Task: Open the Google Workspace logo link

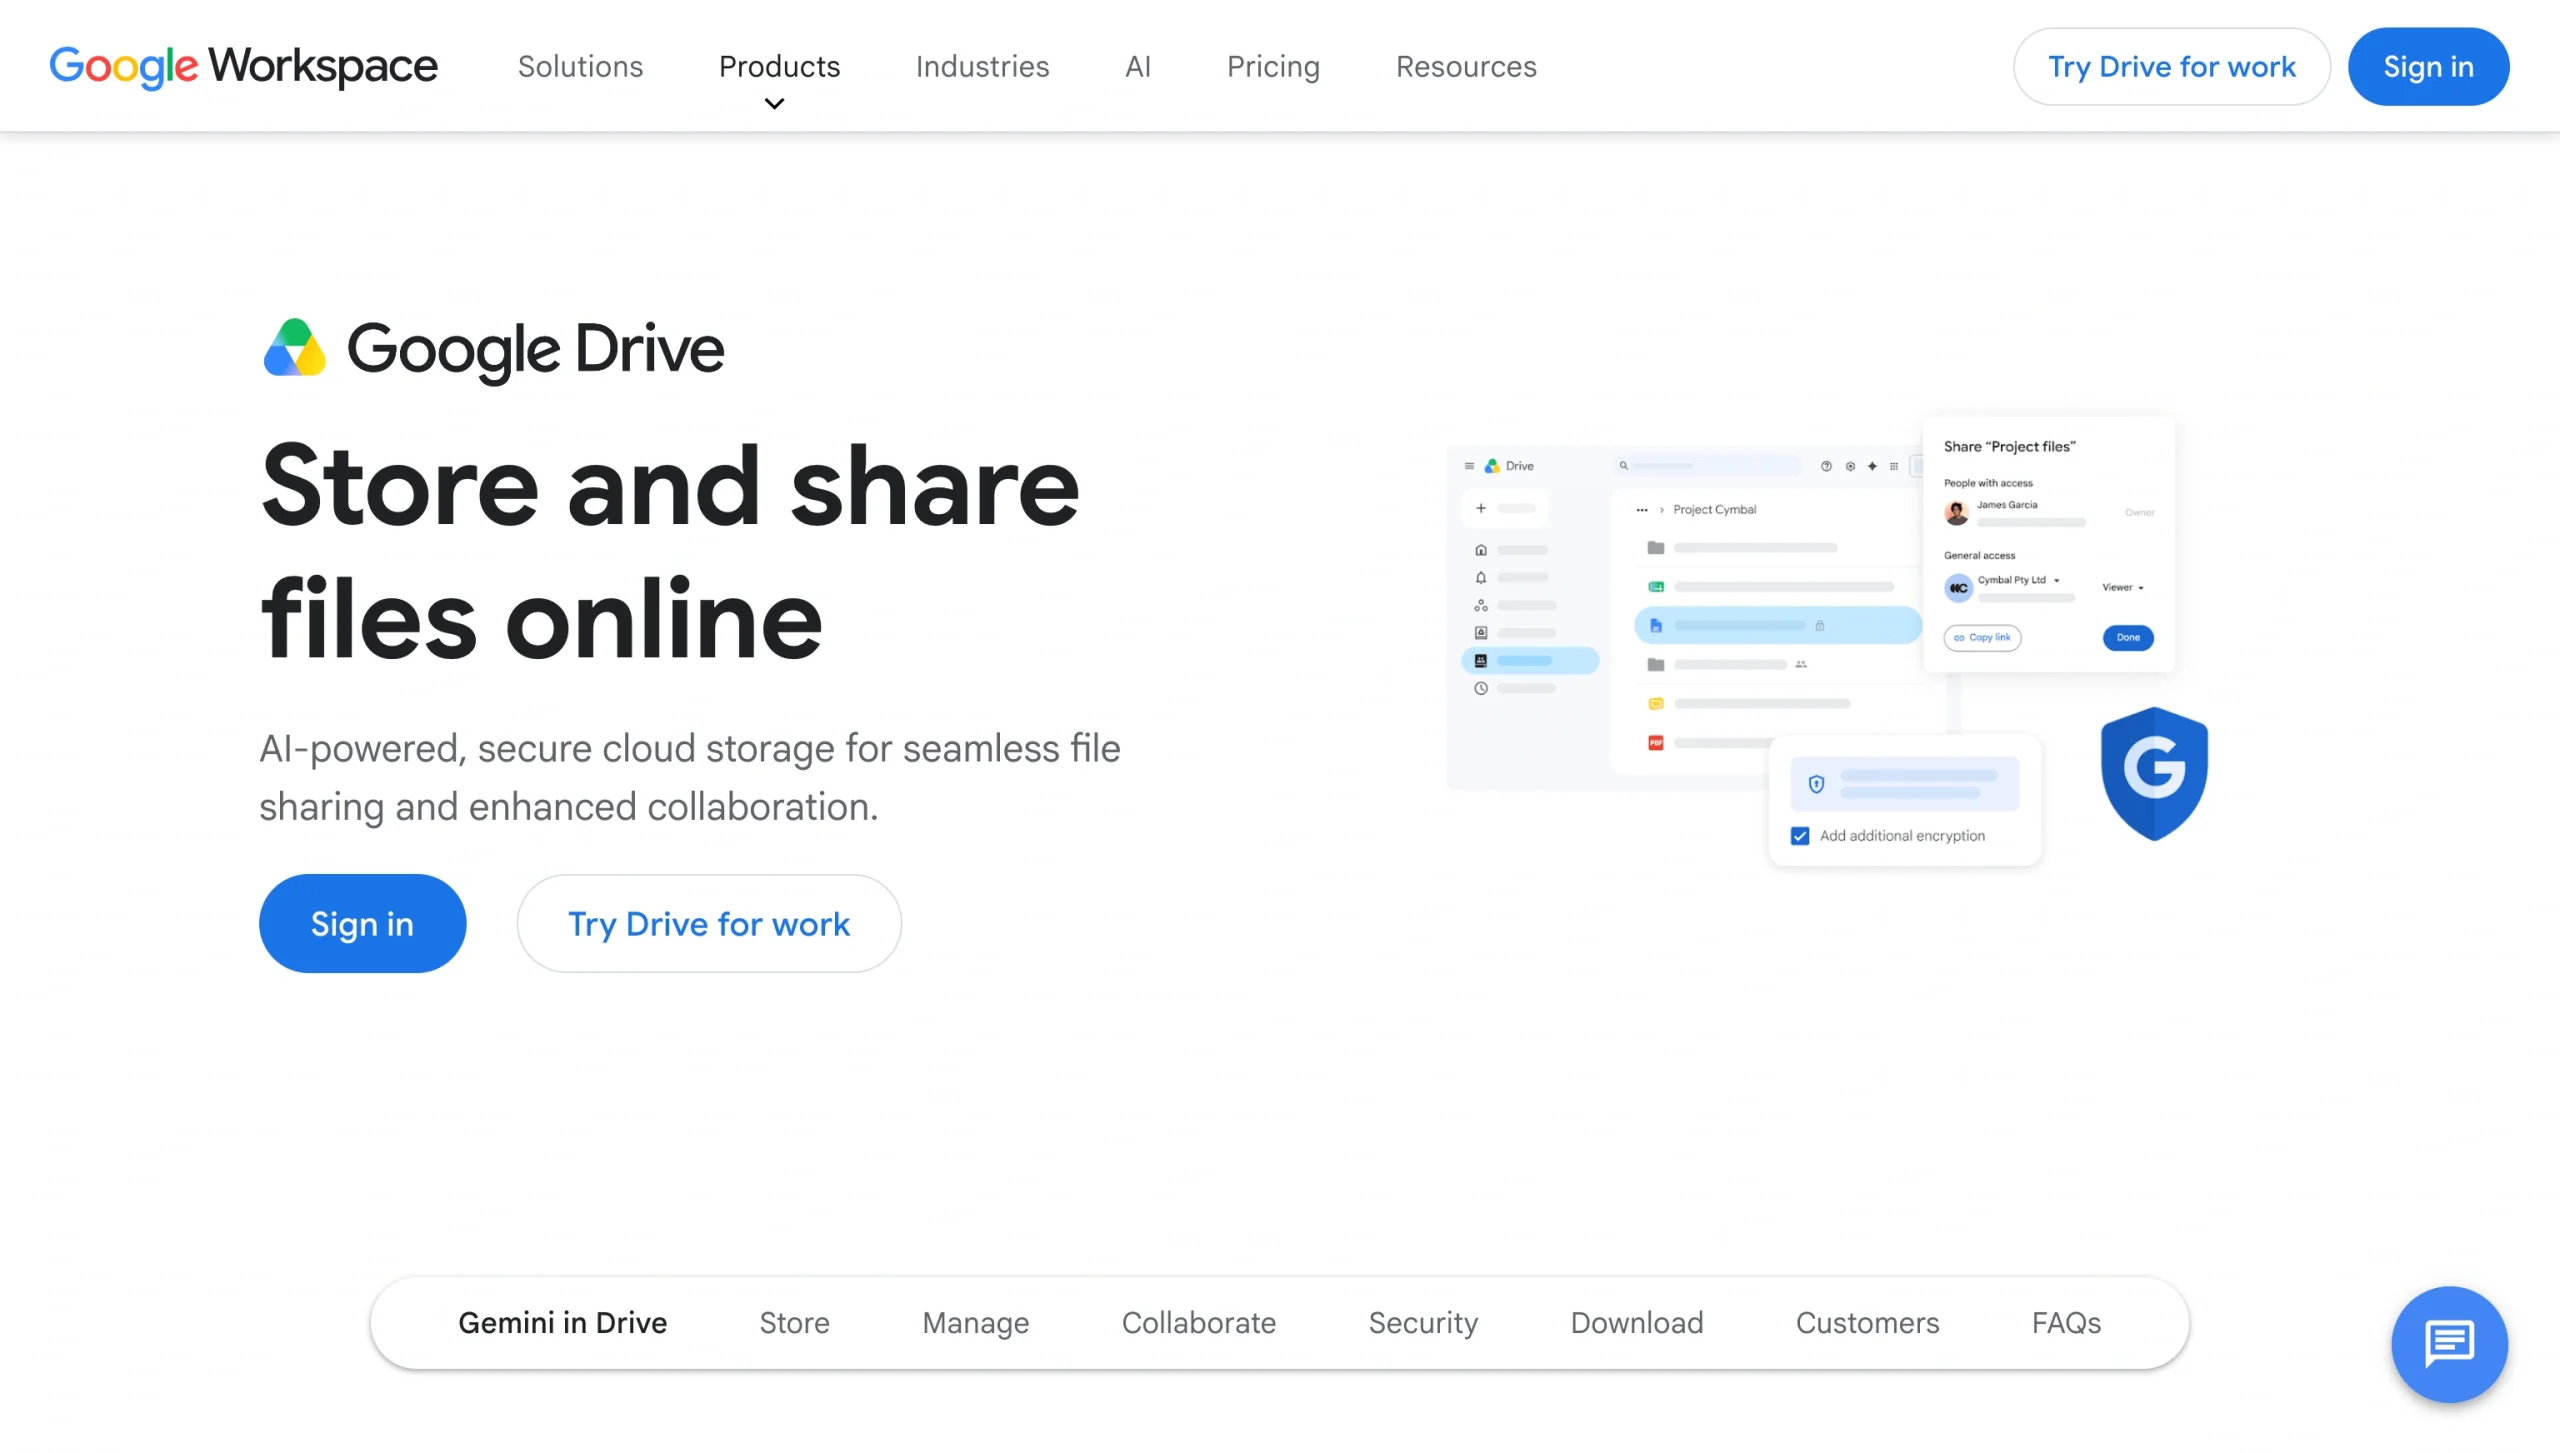Action: click(x=244, y=66)
